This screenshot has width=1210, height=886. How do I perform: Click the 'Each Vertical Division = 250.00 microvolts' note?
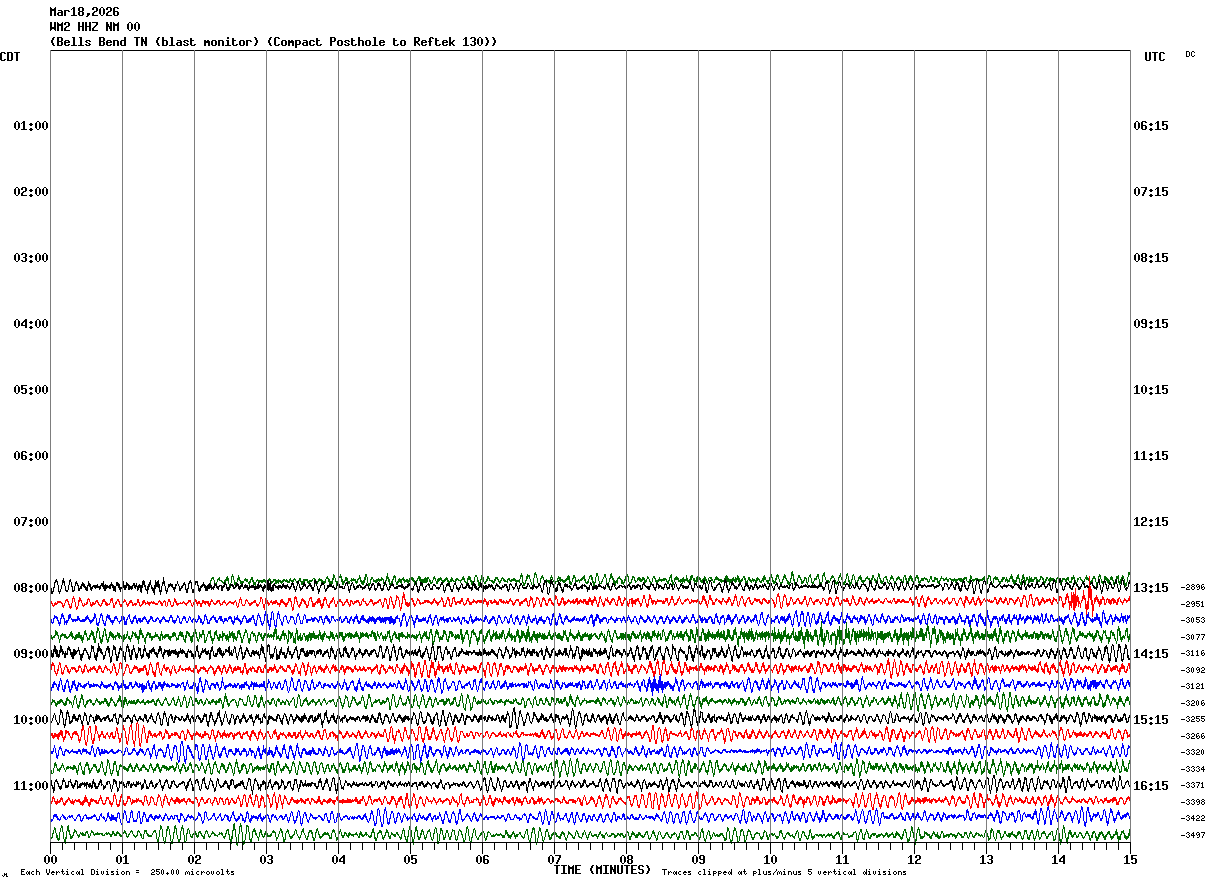tap(127, 873)
